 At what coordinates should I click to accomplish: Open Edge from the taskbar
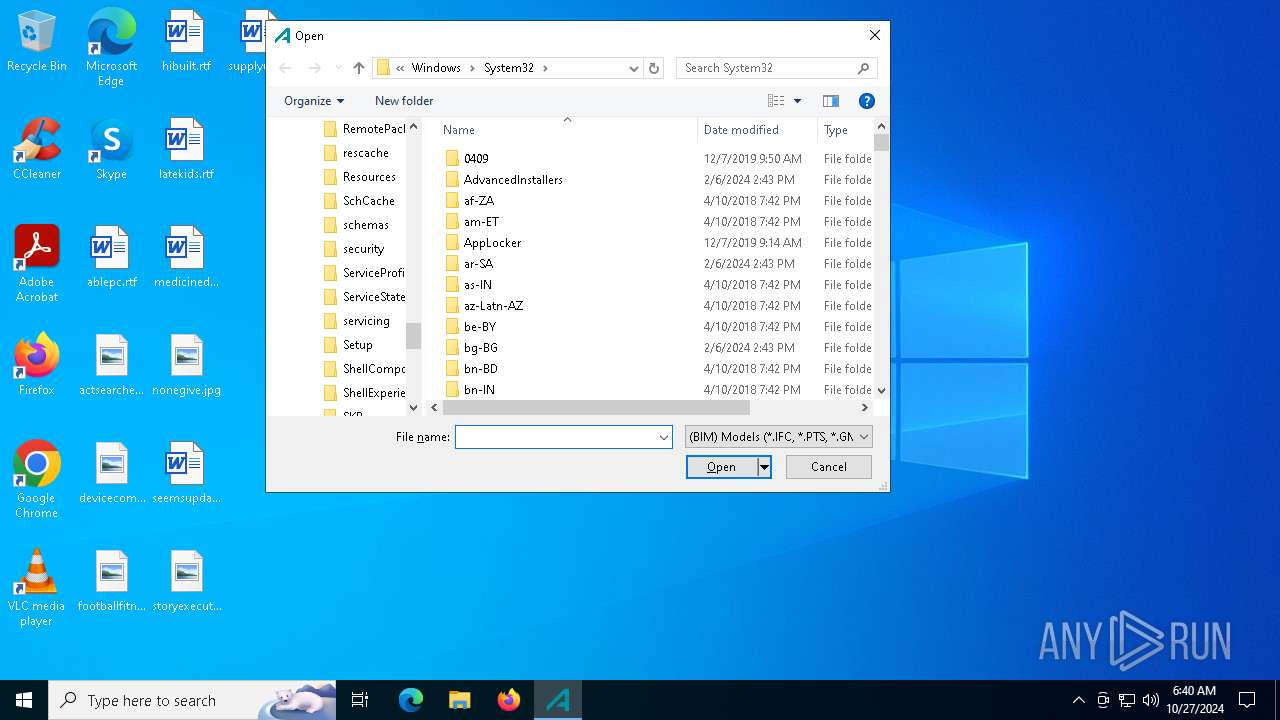click(x=410, y=700)
